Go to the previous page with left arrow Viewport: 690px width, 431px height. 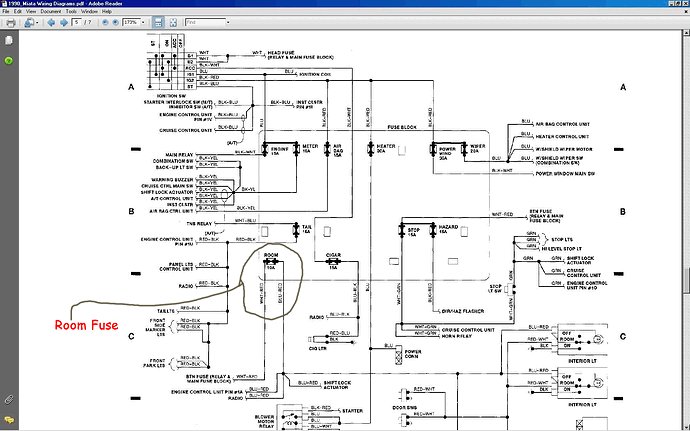pos(51,22)
